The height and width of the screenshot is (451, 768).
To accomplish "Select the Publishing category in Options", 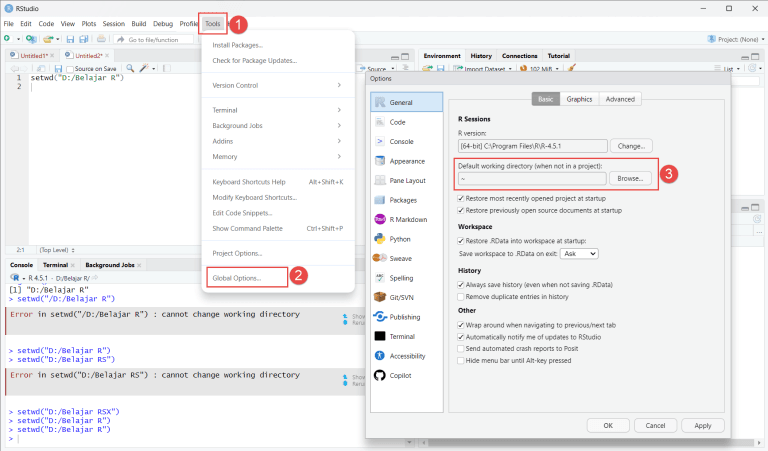I will [x=407, y=317].
